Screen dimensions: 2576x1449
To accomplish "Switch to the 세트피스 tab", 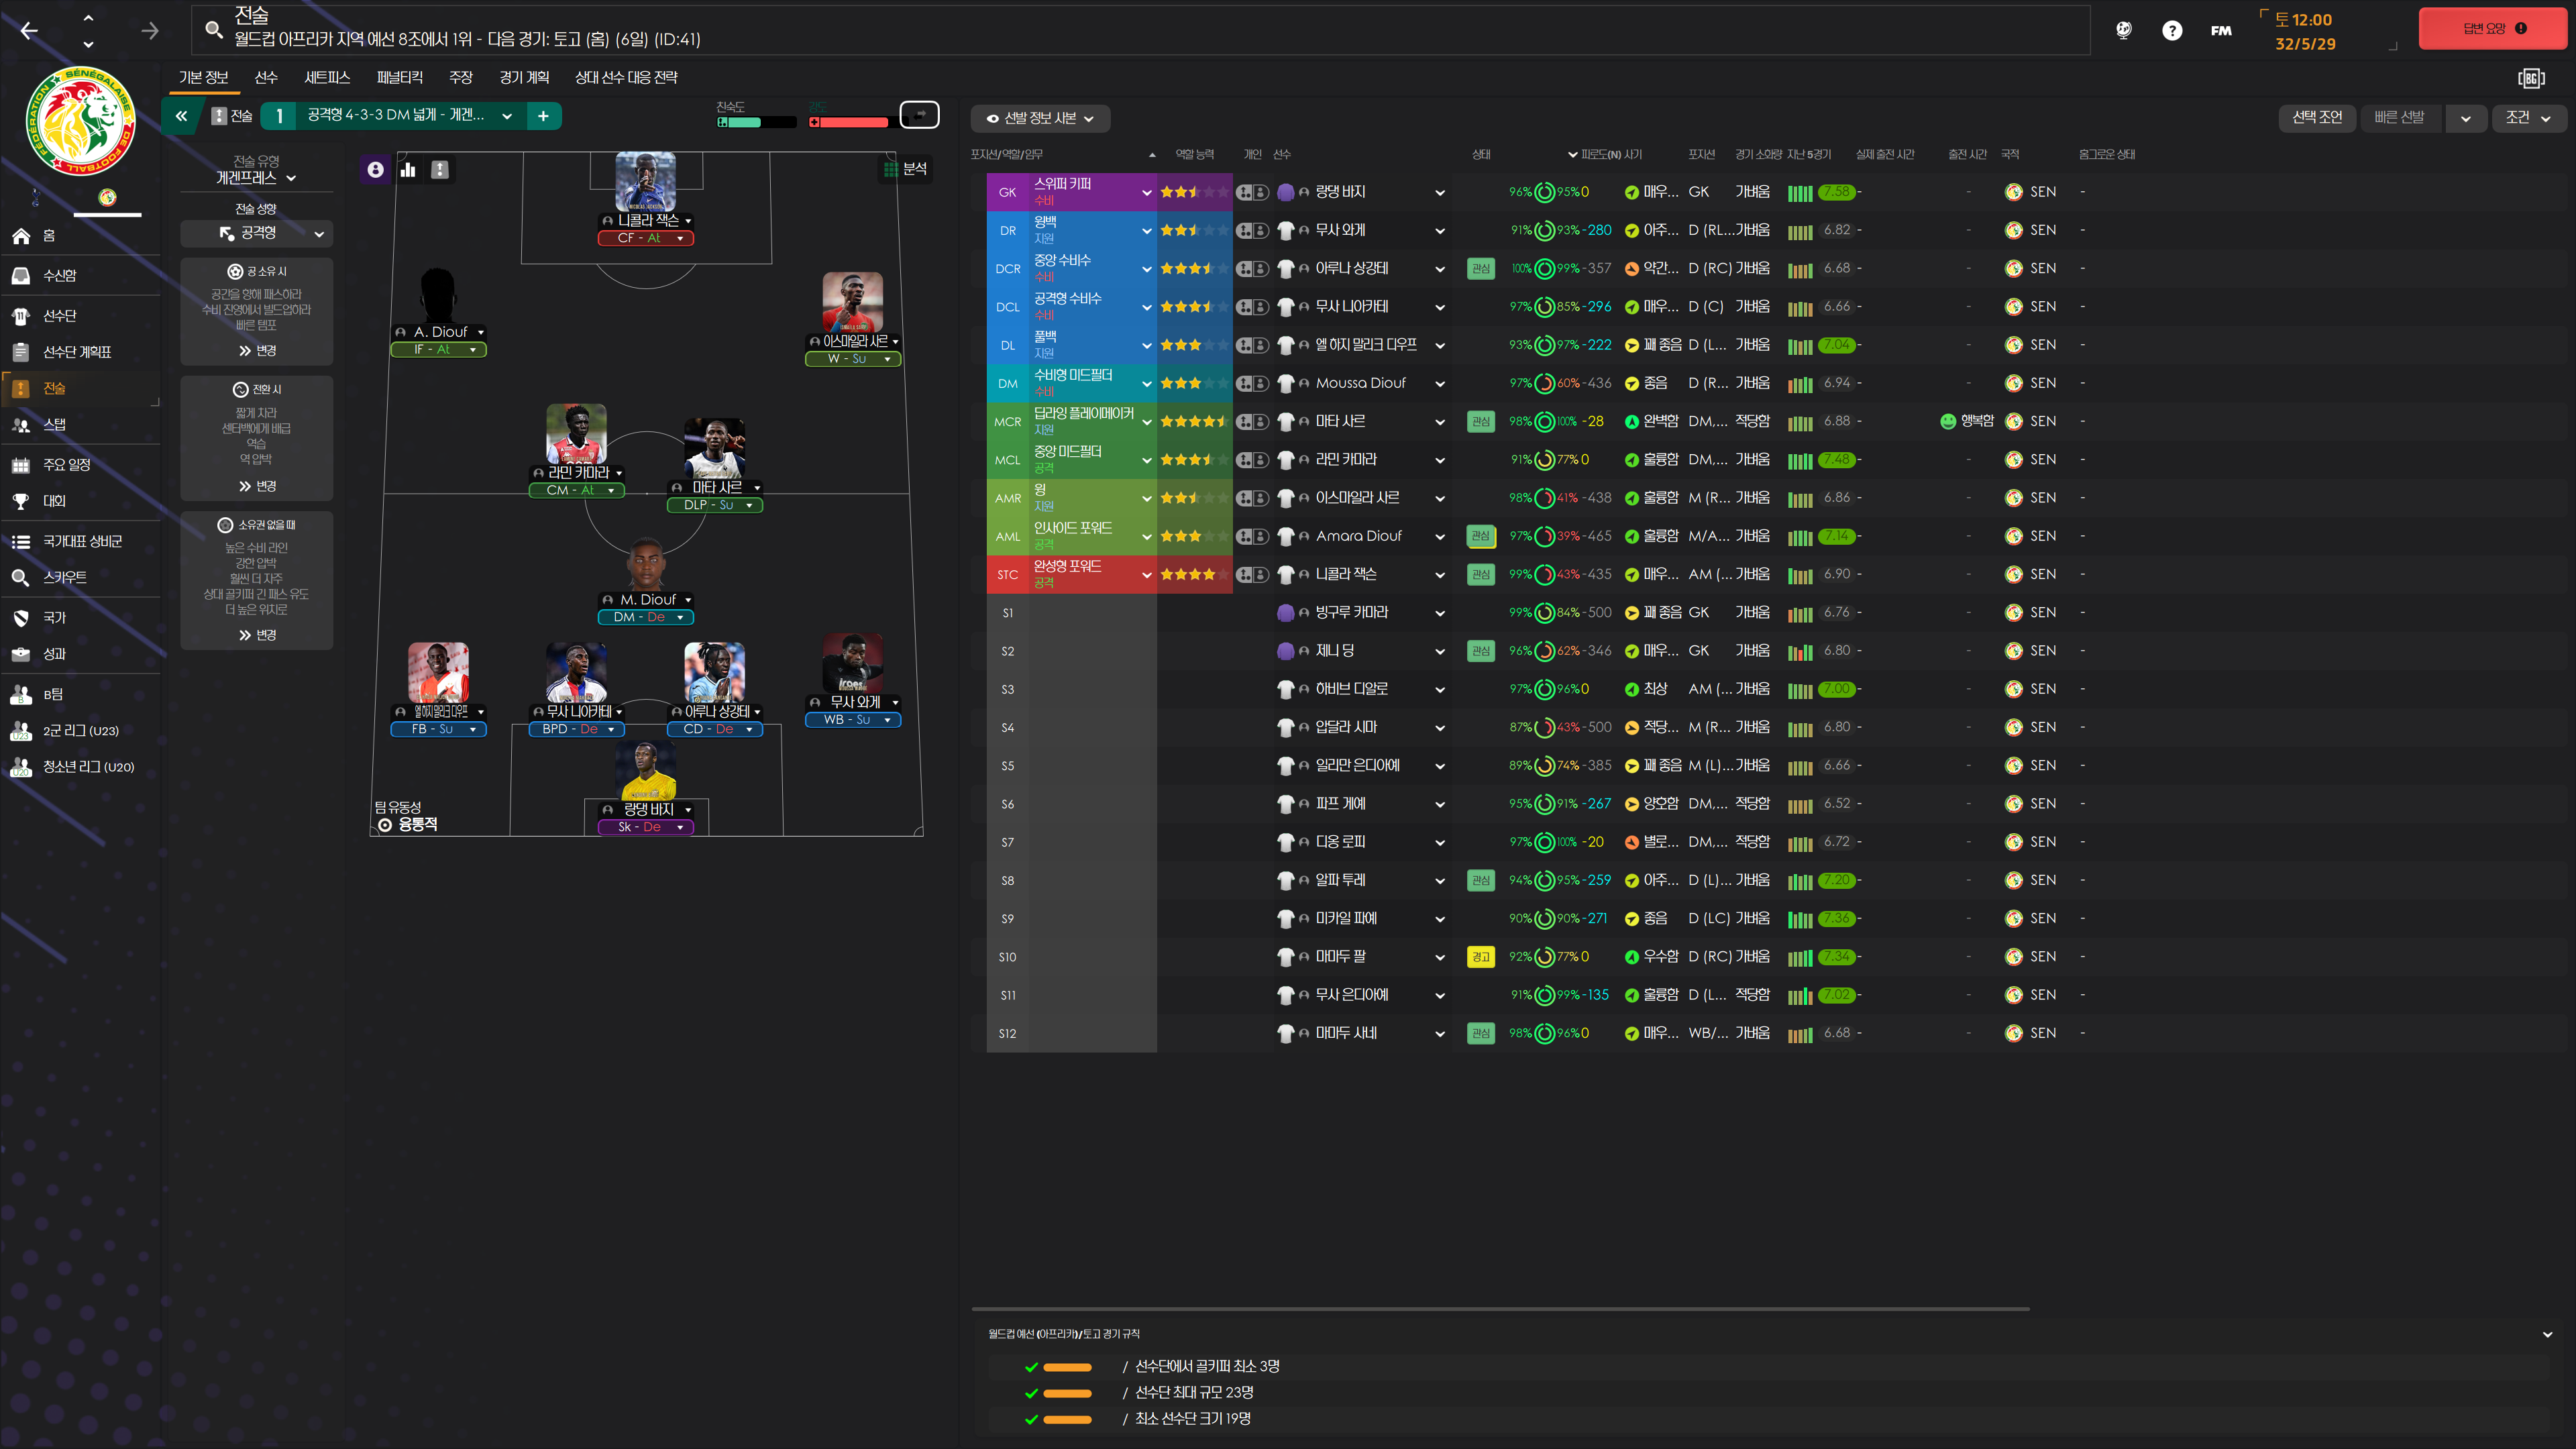I will click(x=327, y=77).
